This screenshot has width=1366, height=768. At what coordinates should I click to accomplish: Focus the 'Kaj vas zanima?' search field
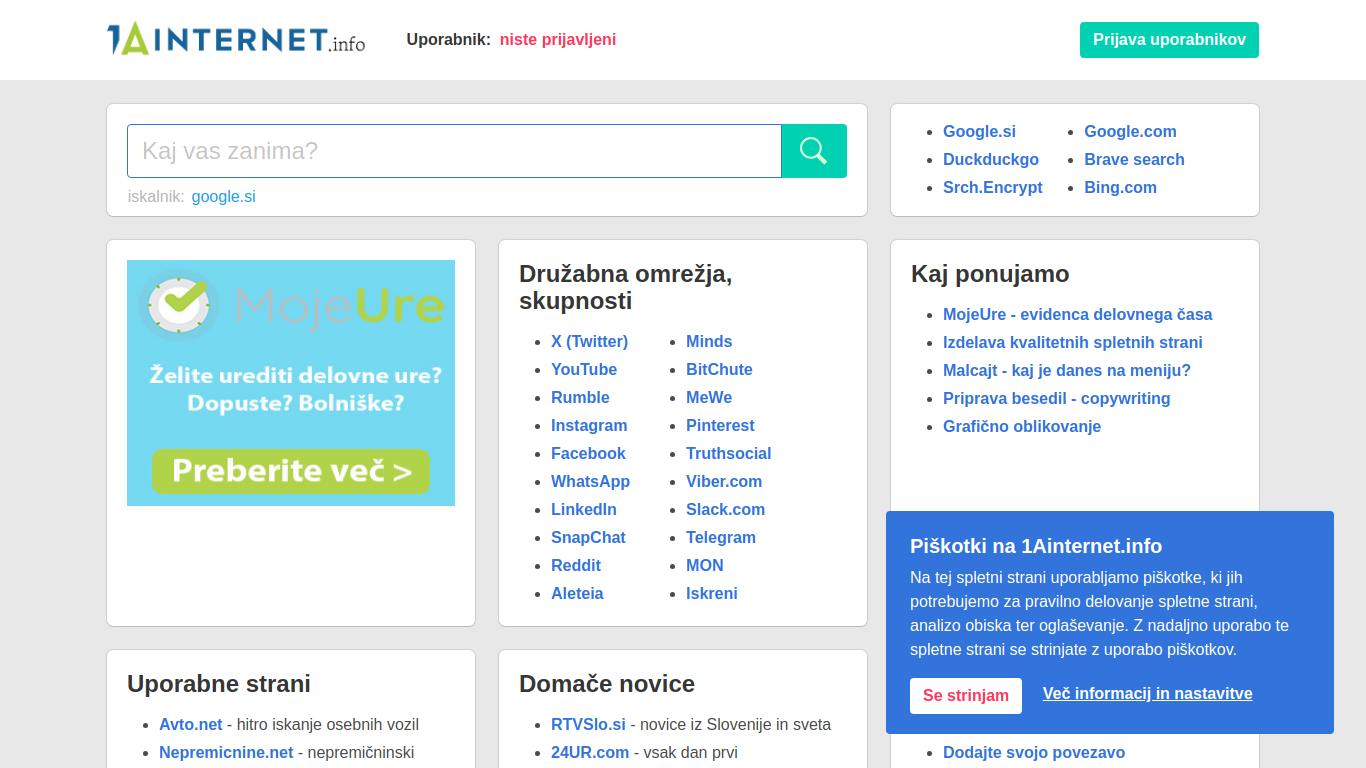pos(454,151)
